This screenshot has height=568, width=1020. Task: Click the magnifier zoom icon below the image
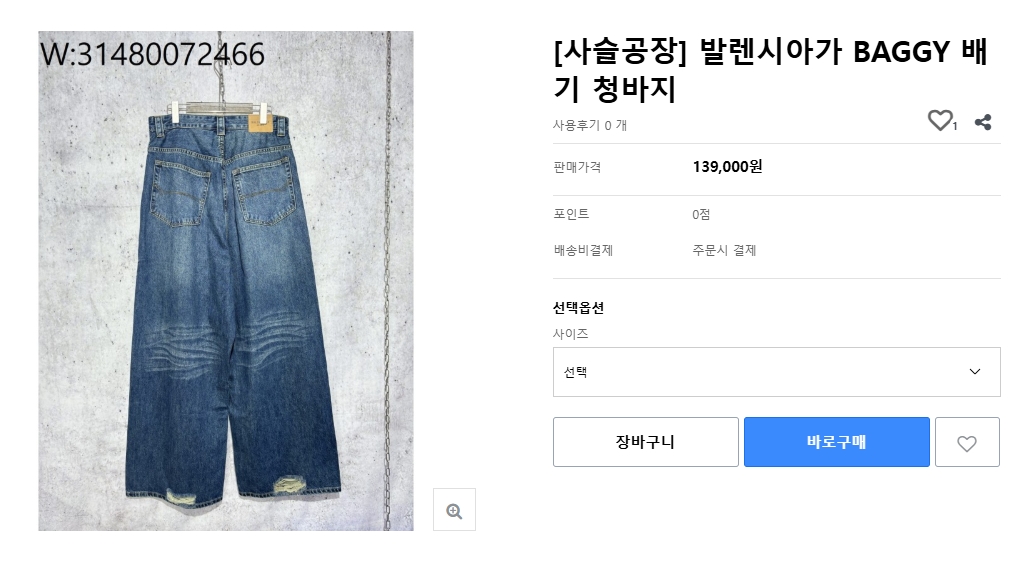454,510
